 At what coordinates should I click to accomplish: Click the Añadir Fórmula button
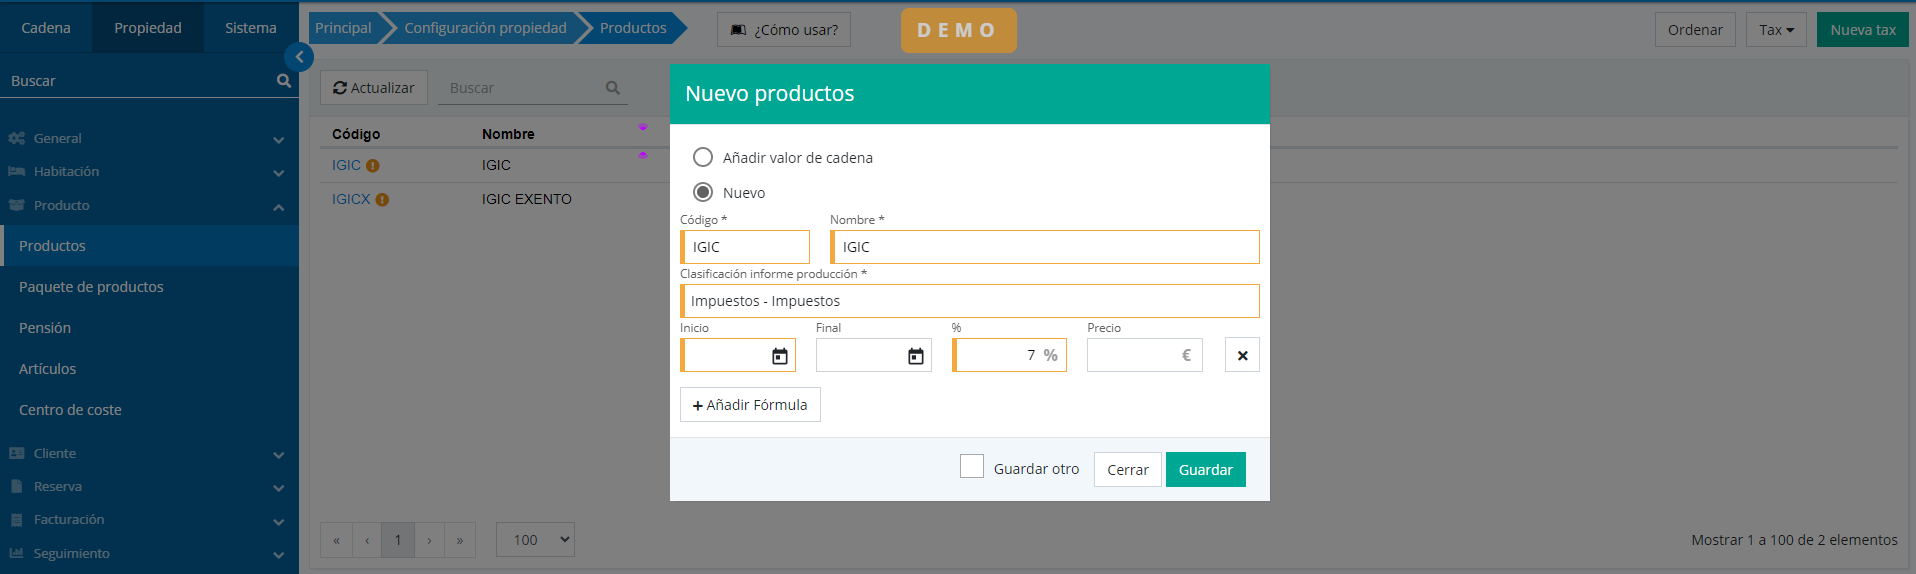point(750,405)
